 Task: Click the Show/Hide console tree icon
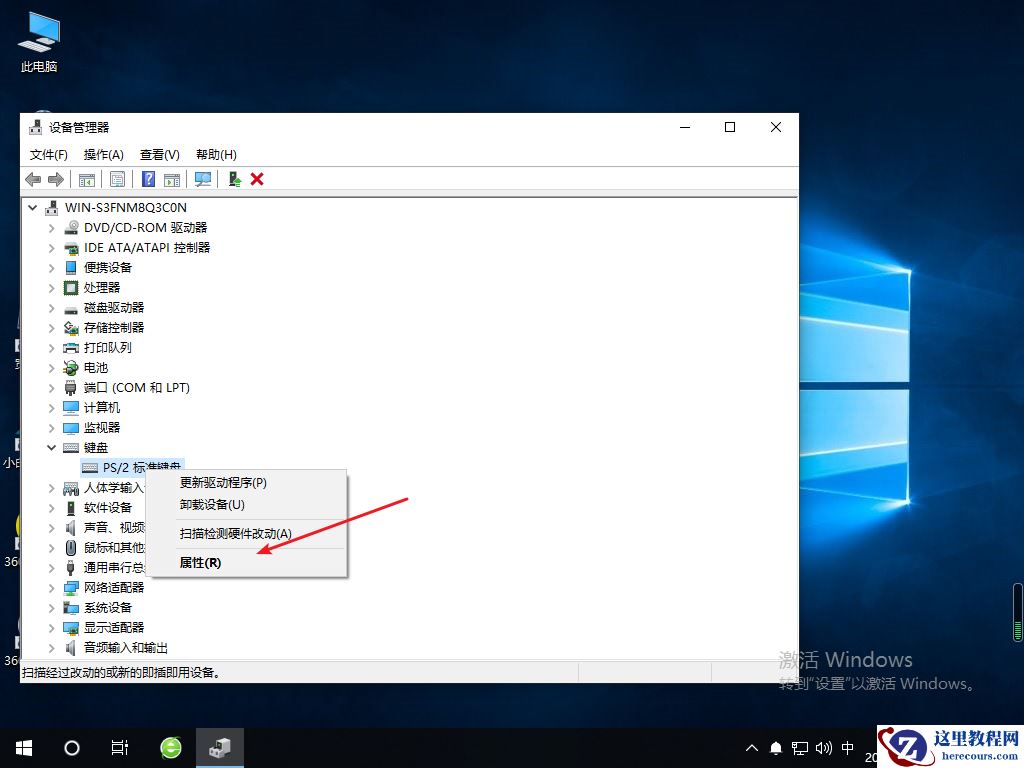(87, 179)
